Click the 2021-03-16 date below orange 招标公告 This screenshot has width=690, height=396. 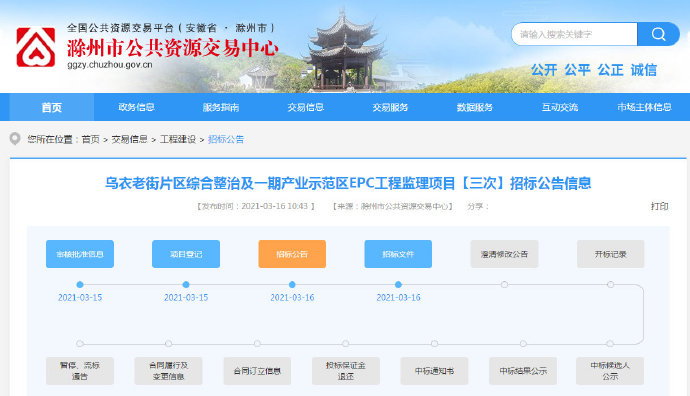pyautogui.click(x=292, y=297)
